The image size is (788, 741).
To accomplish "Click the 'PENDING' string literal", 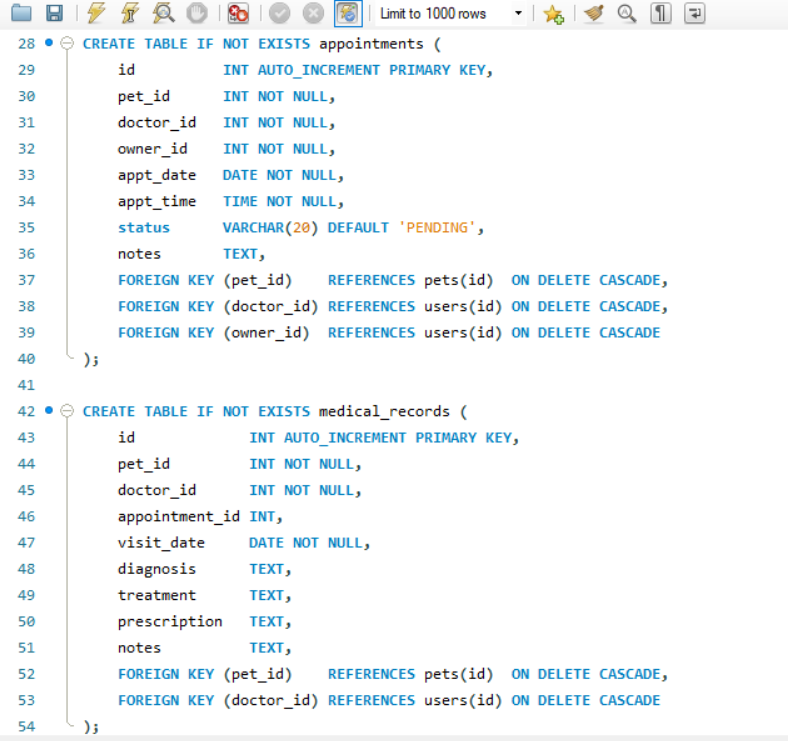I will (436, 227).
